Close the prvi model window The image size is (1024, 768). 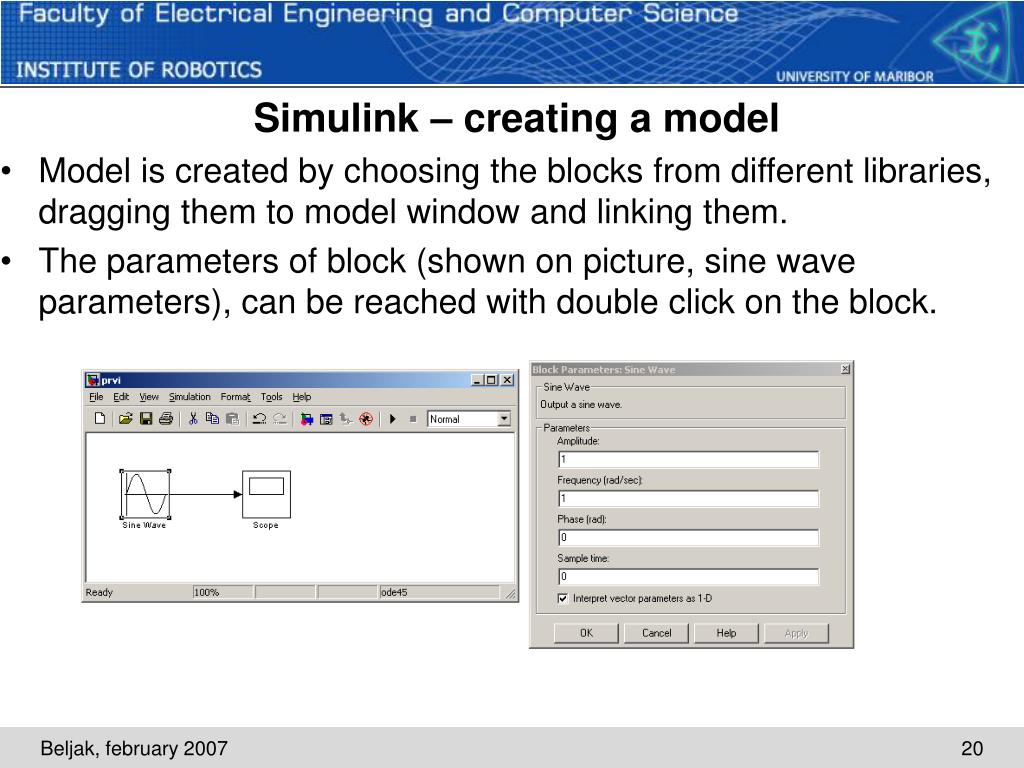click(x=507, y=380)
